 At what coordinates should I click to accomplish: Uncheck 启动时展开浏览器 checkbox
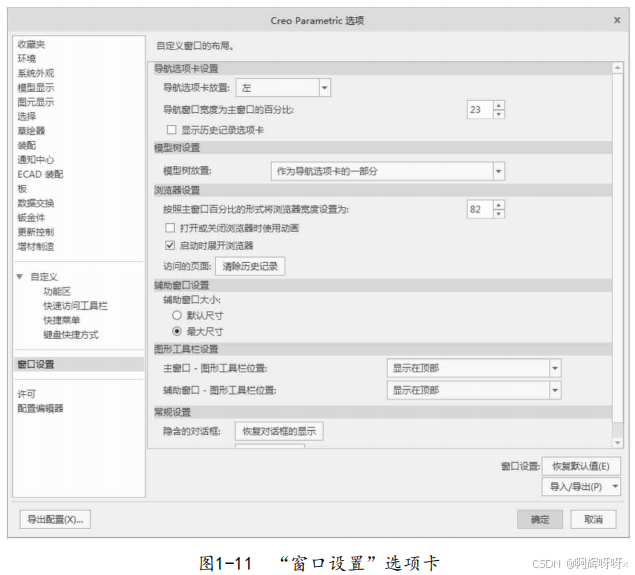[x=170, y=245]
